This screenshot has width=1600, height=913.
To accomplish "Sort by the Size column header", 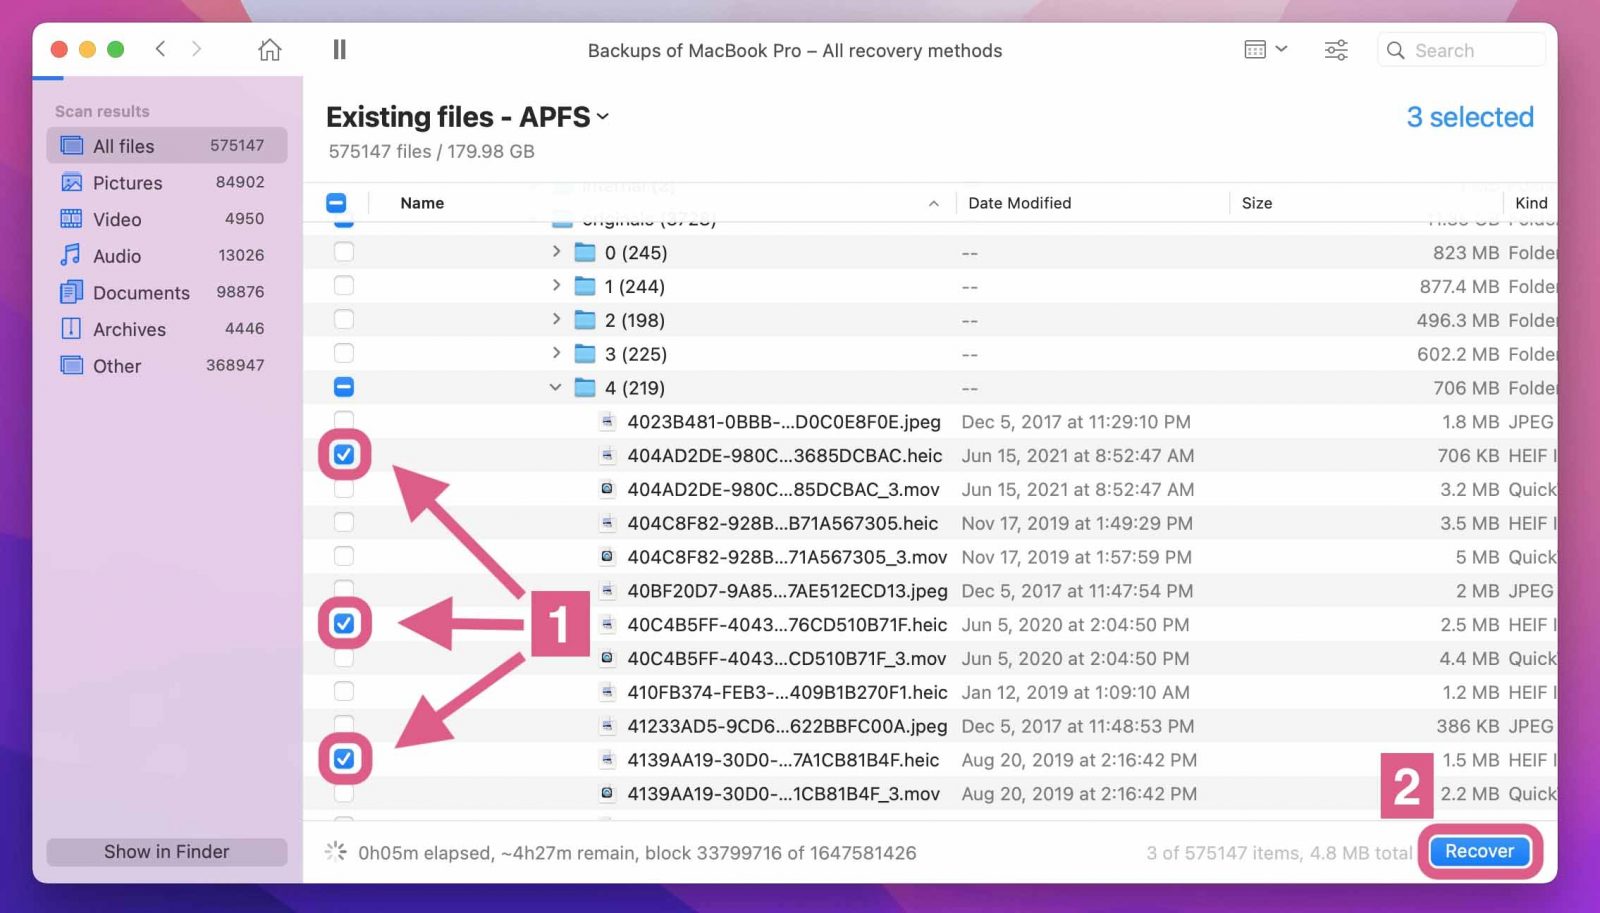I will click(x=1257, y=203).
